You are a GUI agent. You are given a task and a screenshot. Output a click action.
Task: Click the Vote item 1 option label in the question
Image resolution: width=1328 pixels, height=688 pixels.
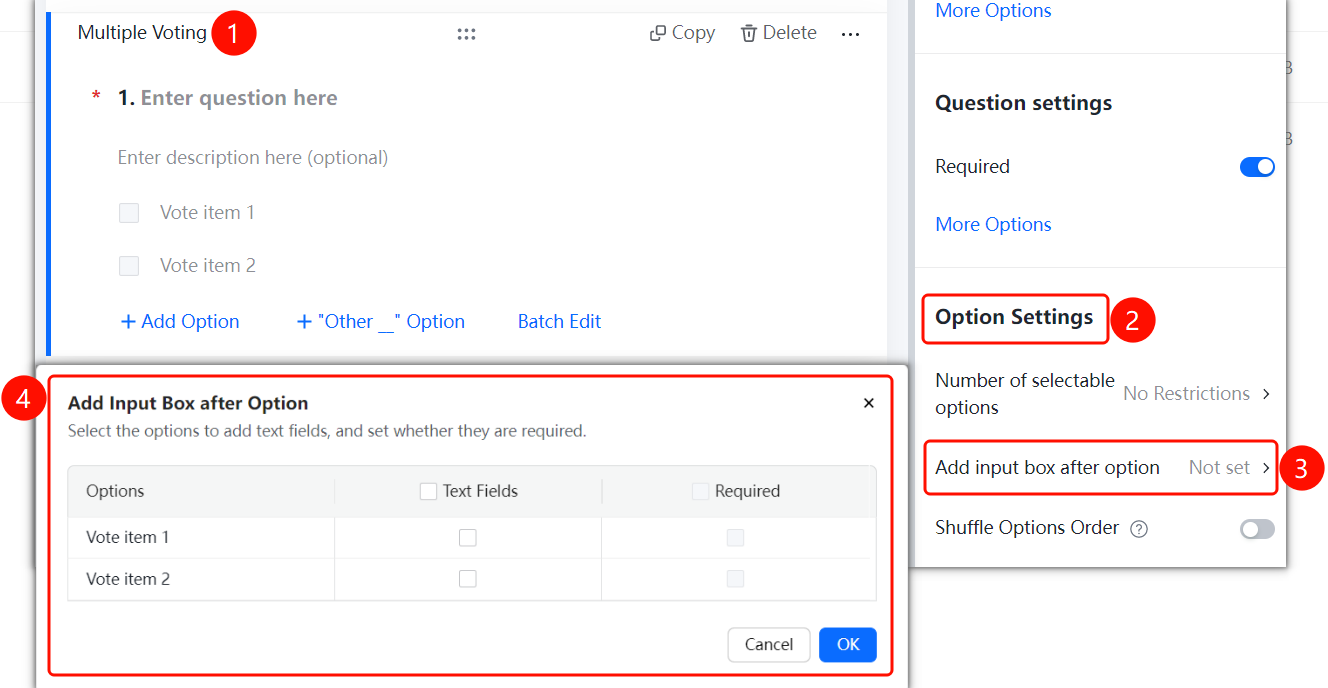click(207, 213)
